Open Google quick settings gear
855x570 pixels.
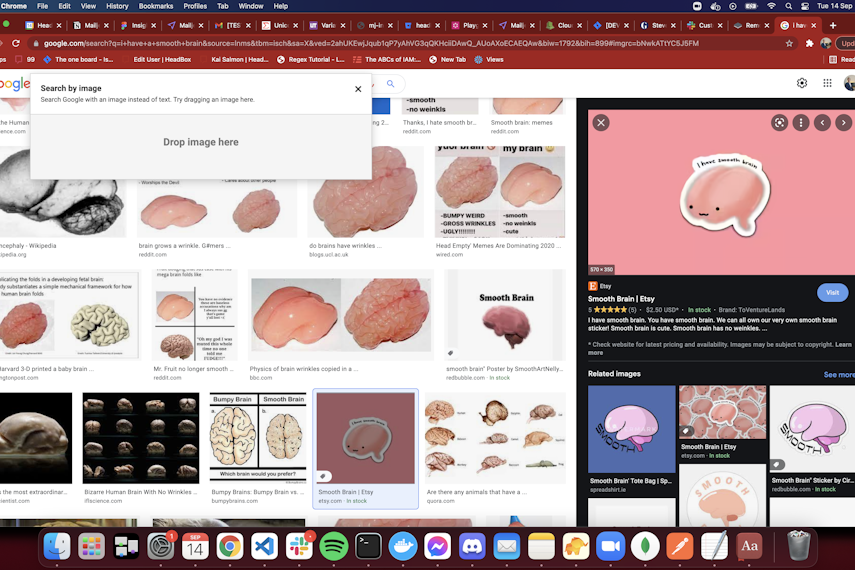coord(802,83)
